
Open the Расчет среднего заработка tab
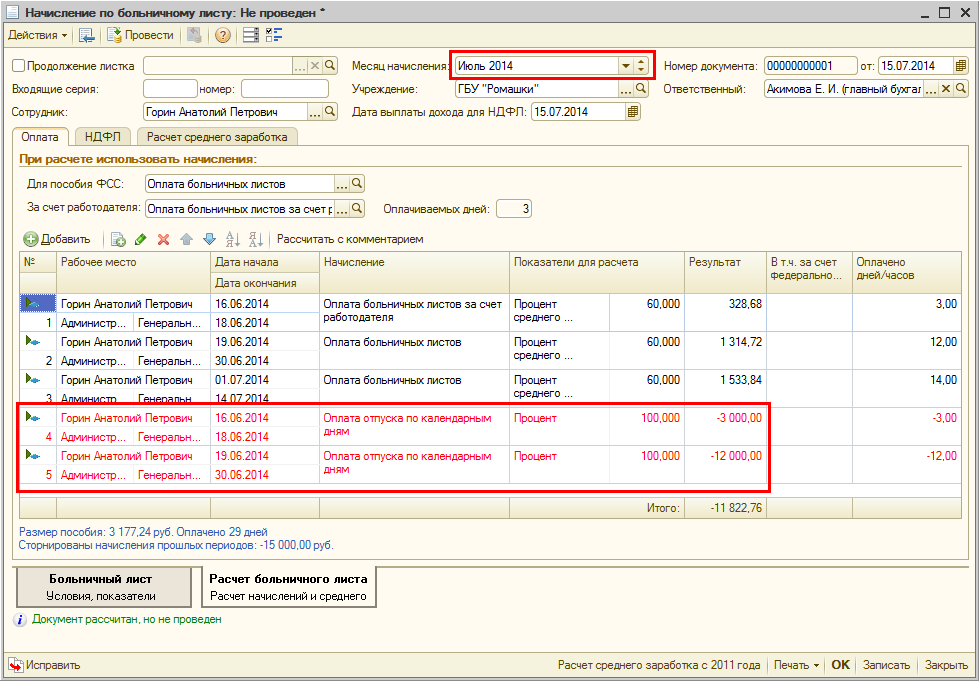(x=217, y=137)
